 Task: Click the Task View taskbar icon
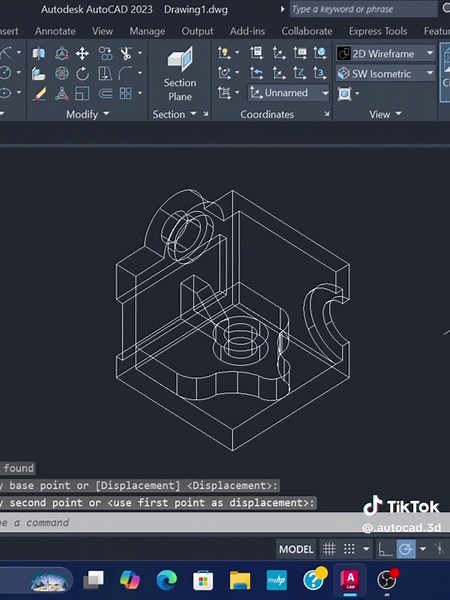click(93, 580)
